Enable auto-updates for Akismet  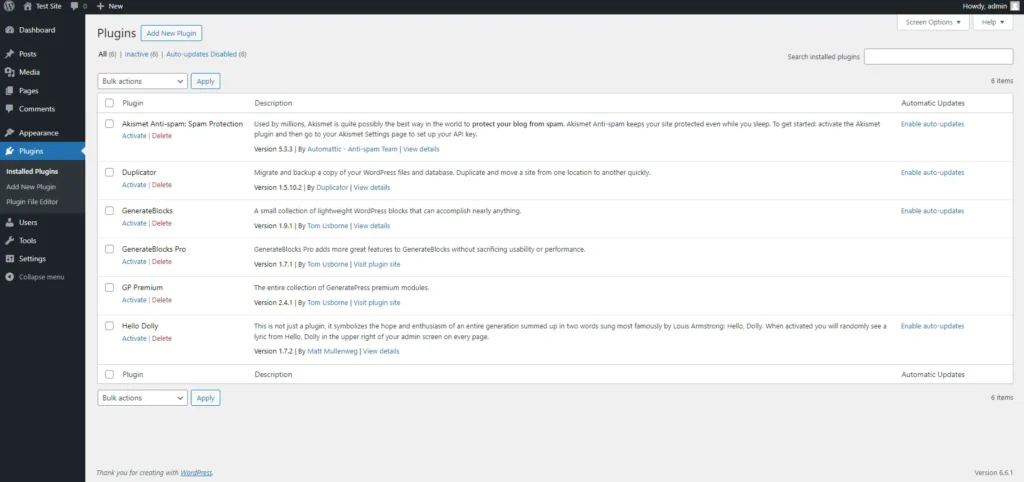tap(932, 124)
